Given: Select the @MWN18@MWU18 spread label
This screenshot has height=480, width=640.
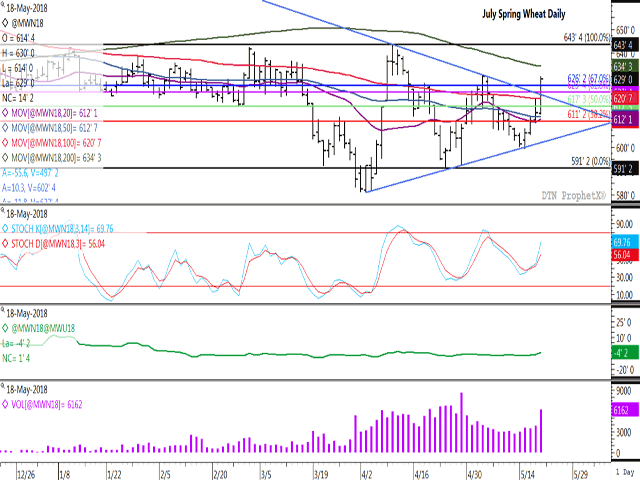Looking at the screenshot, I should [43, 329].
